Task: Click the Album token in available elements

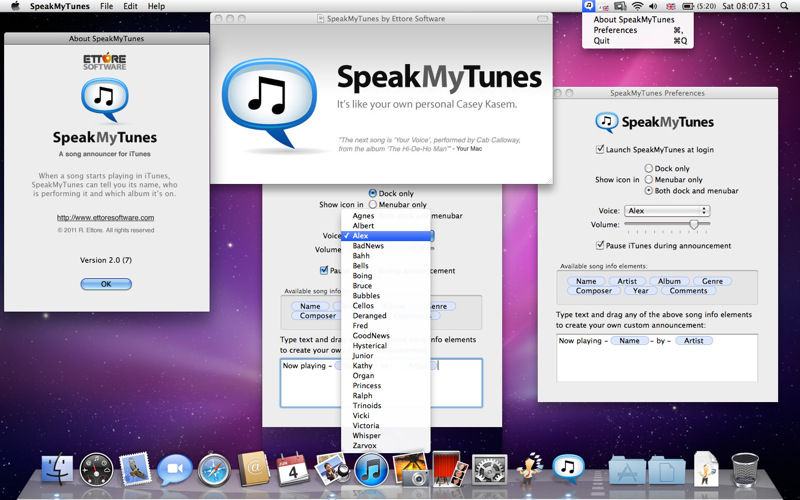Action: 669,281
